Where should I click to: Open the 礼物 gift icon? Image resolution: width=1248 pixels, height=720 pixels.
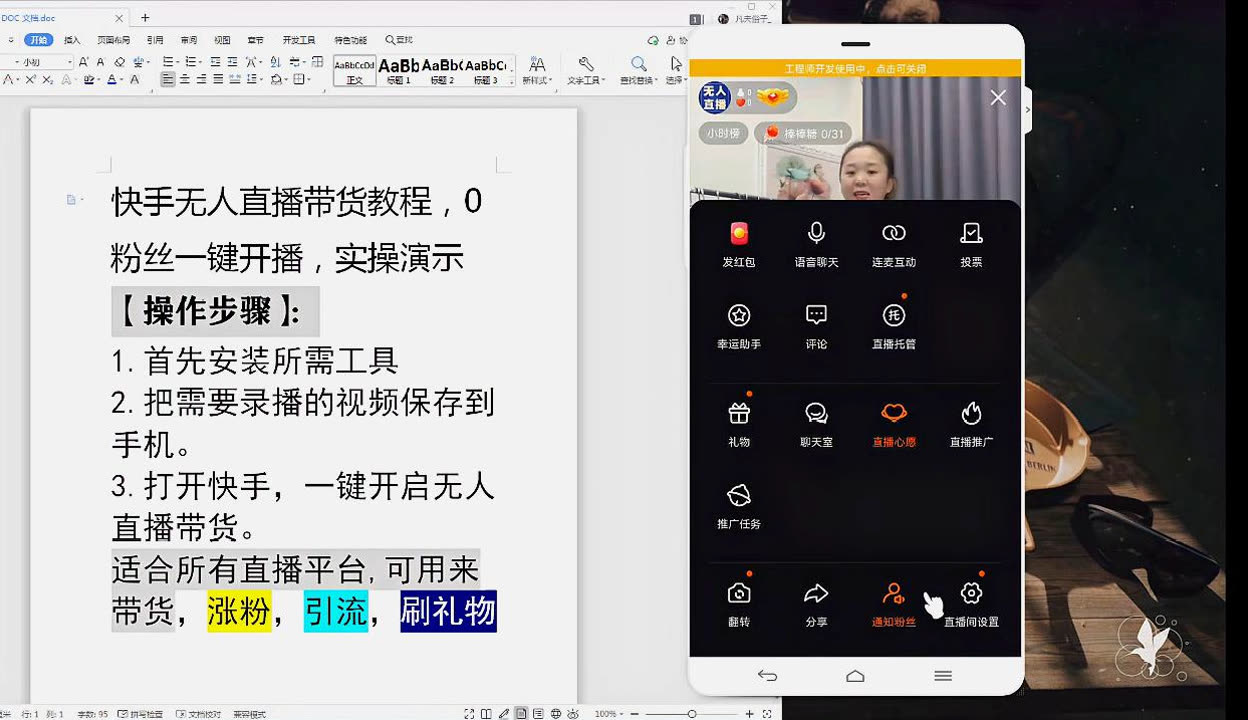739,413
